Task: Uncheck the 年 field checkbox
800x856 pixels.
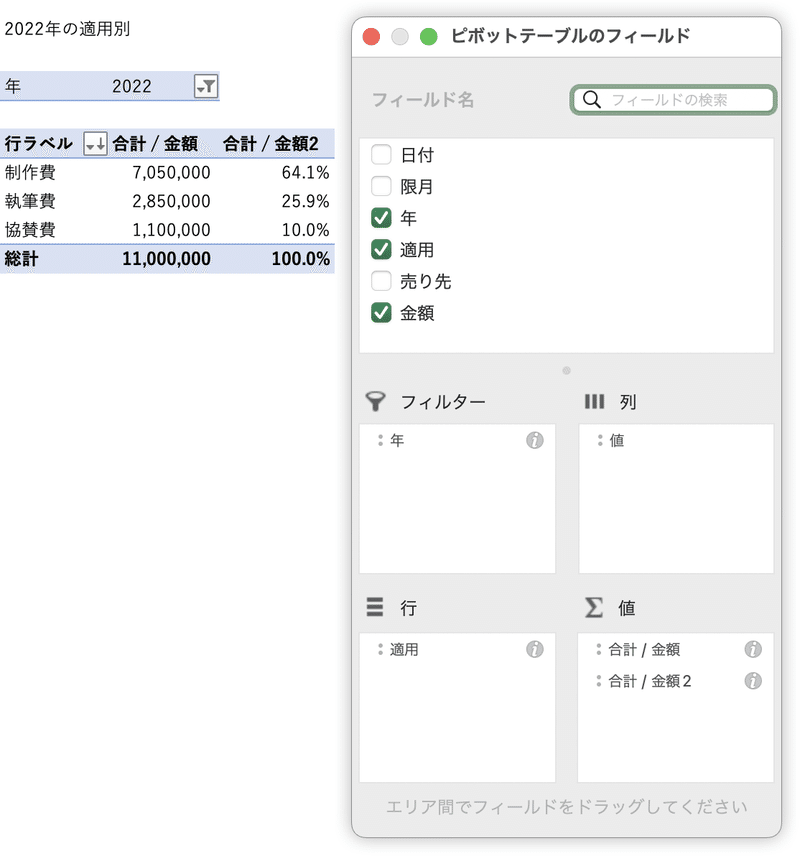Action: pos(381,218)
